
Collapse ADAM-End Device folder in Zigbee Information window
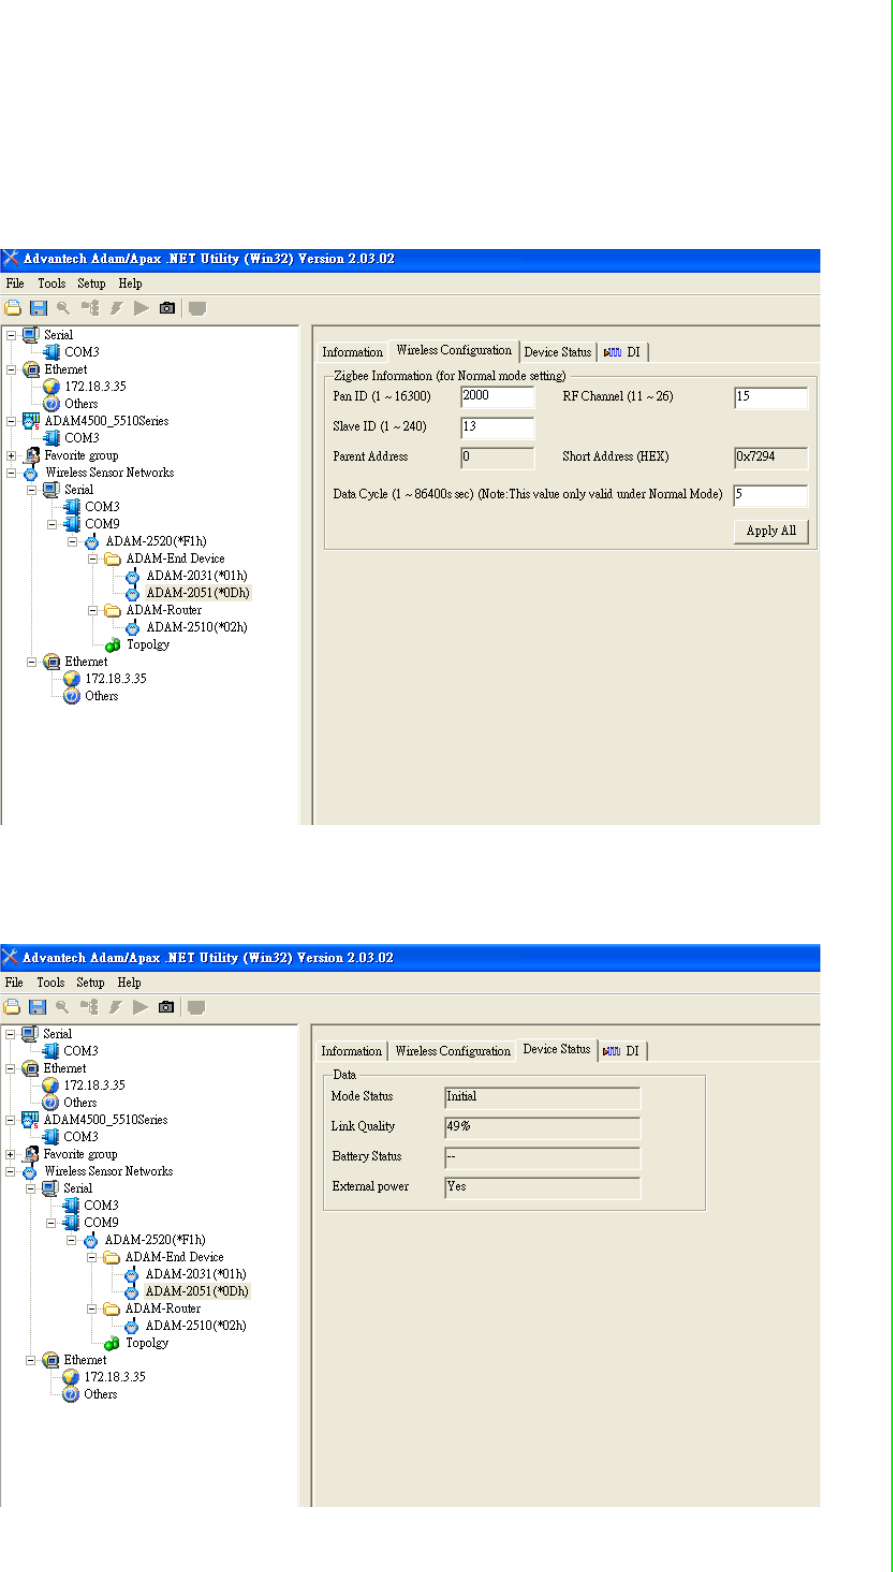point(93,558)
